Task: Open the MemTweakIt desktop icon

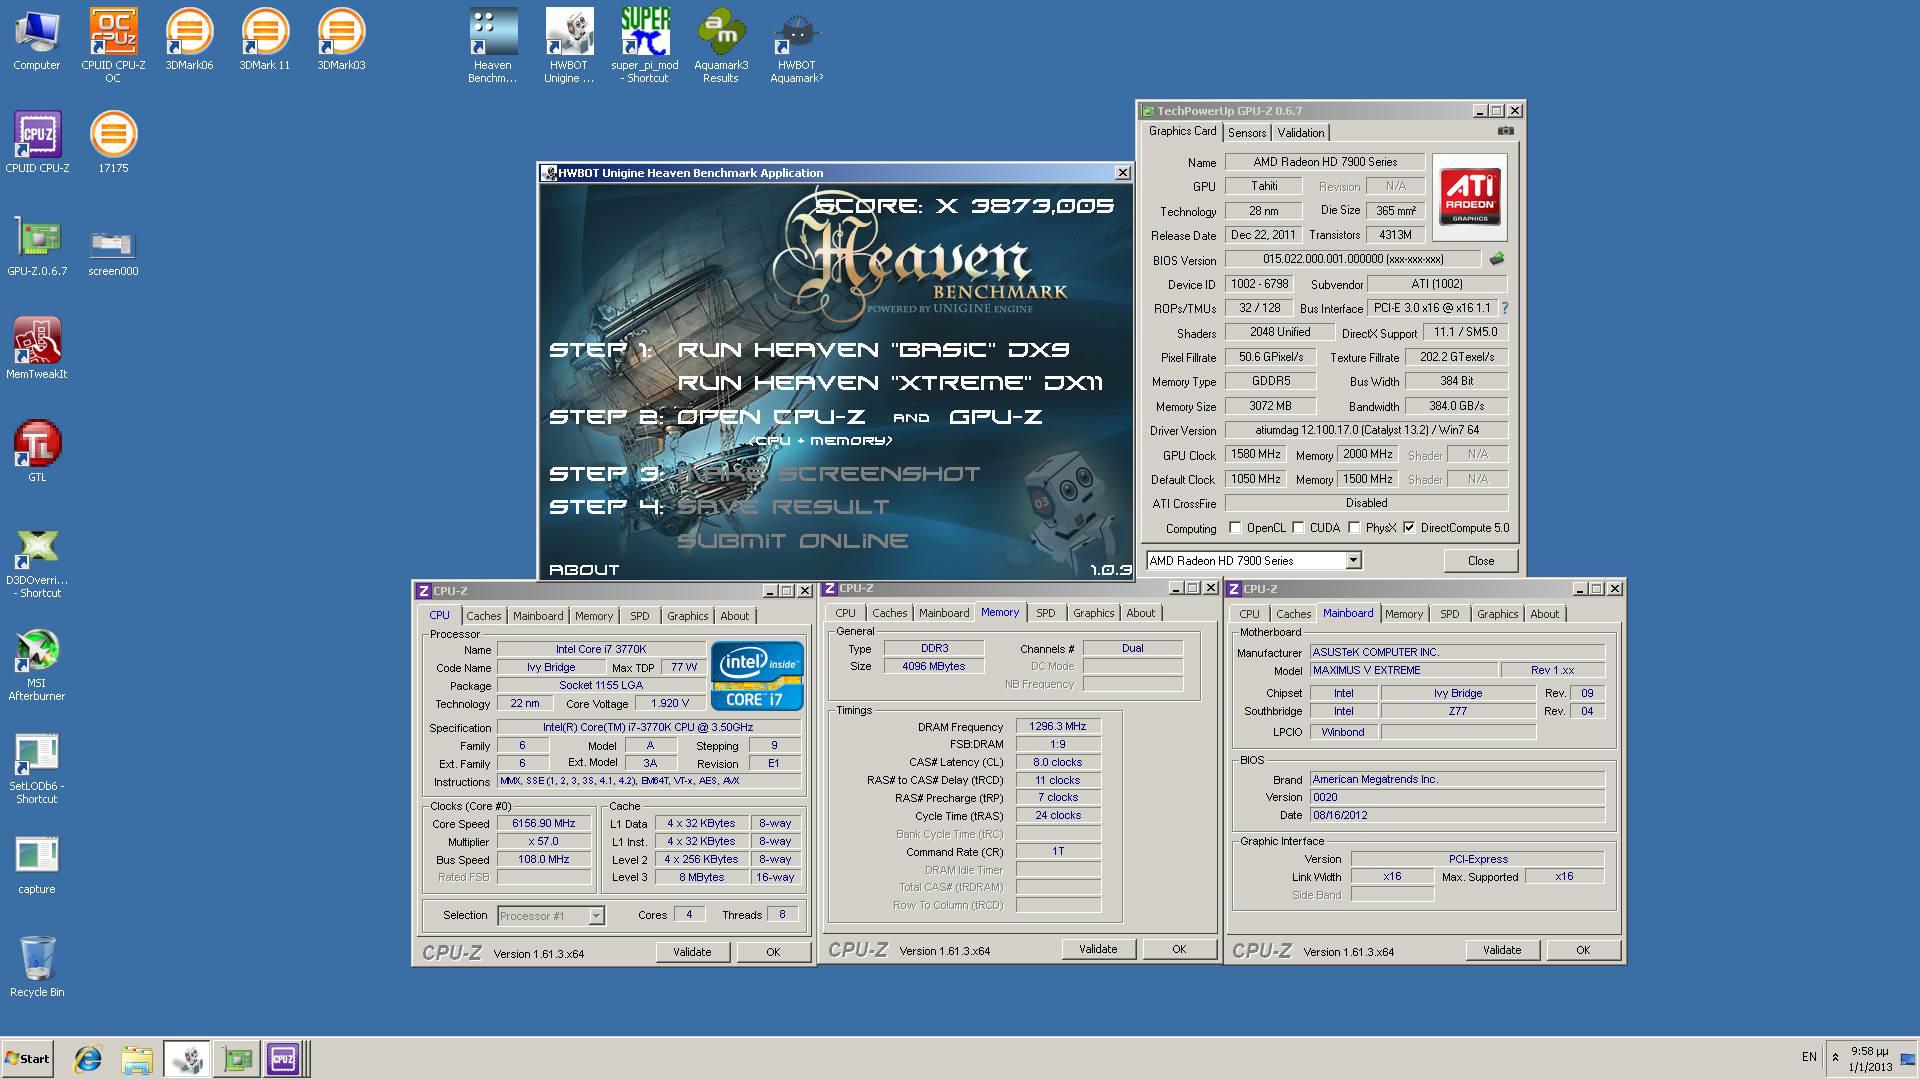Action: click(37, 348)
